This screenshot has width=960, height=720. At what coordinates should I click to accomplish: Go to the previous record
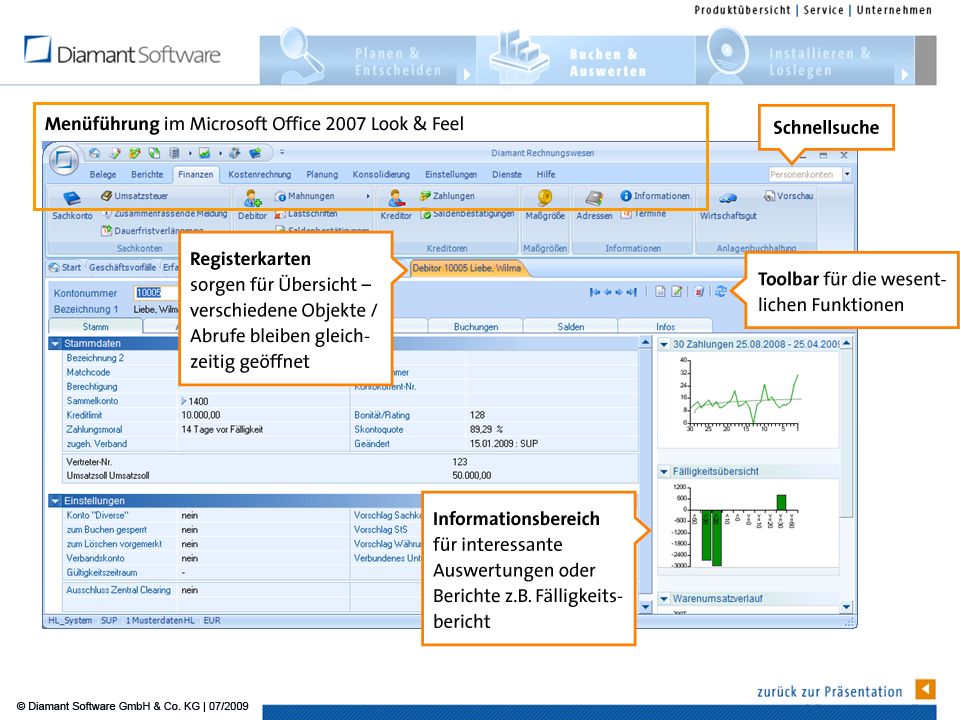pos(607,292)
